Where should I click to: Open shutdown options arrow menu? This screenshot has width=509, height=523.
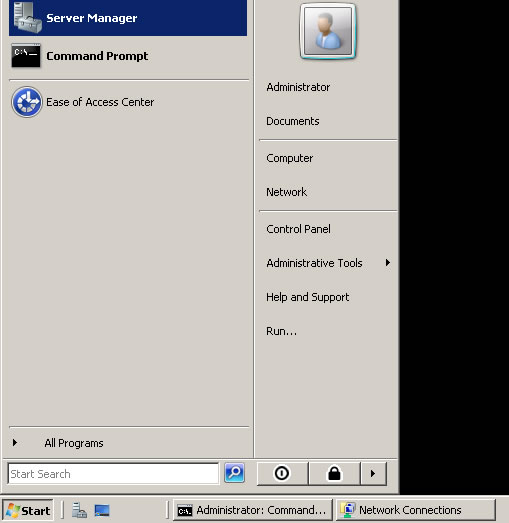(373, 473)
